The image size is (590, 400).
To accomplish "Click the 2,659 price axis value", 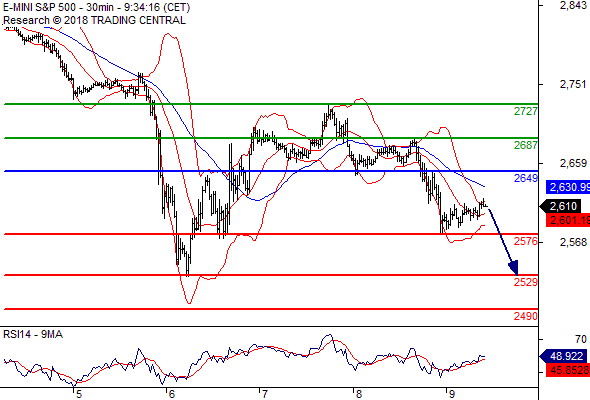I will [x=573, y=163].
